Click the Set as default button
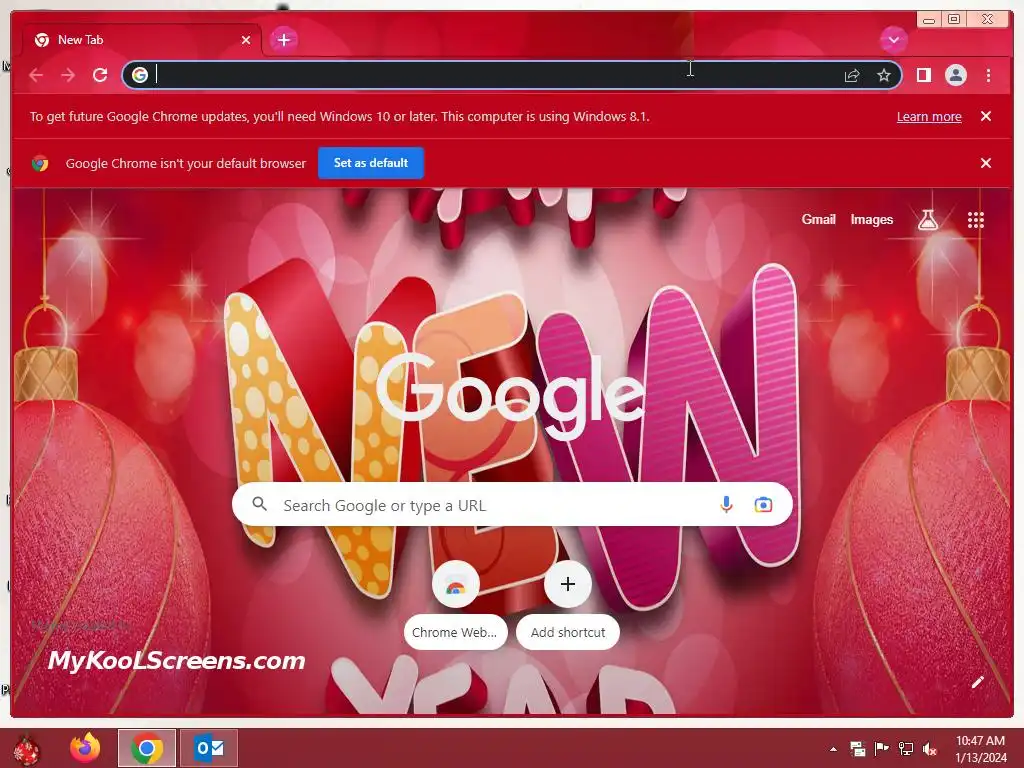This screenshot has height=768, width=1024. point(371,163)
